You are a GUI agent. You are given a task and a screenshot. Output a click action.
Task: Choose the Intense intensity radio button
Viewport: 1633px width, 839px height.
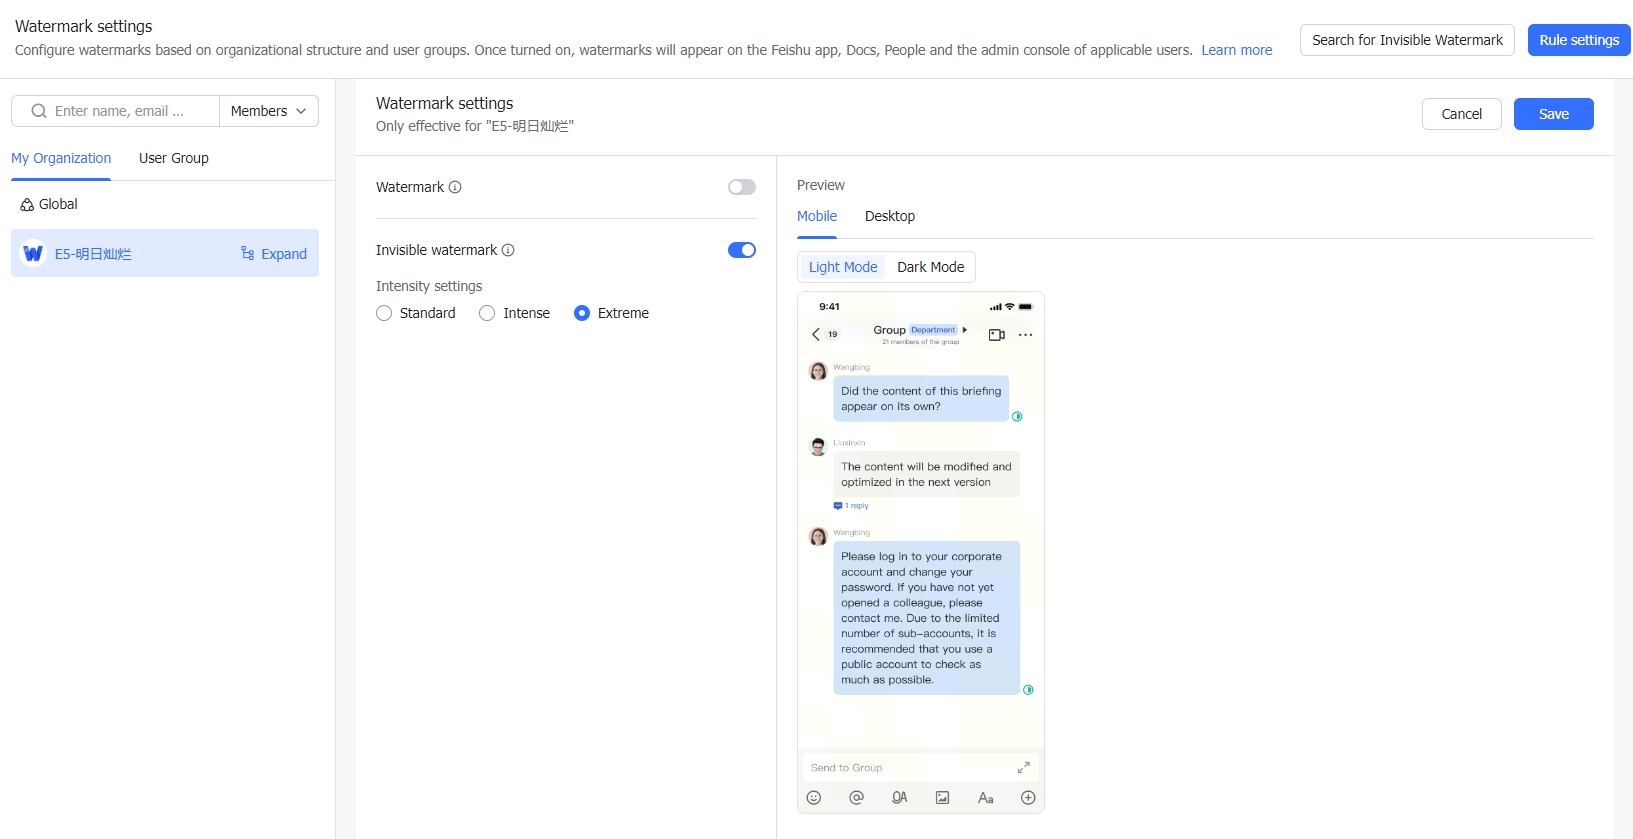pyautogui.click(x=487, y=313)
